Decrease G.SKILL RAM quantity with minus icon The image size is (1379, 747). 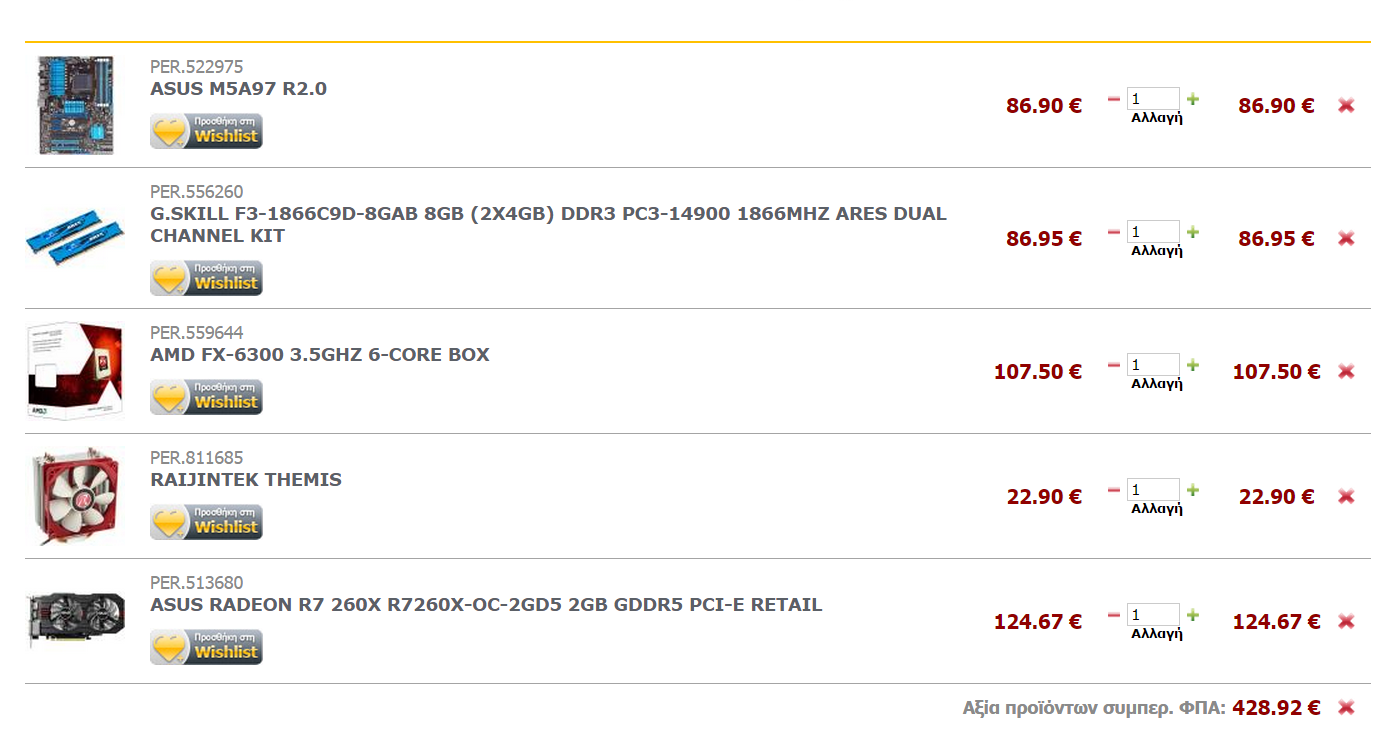click(1114, 232)
